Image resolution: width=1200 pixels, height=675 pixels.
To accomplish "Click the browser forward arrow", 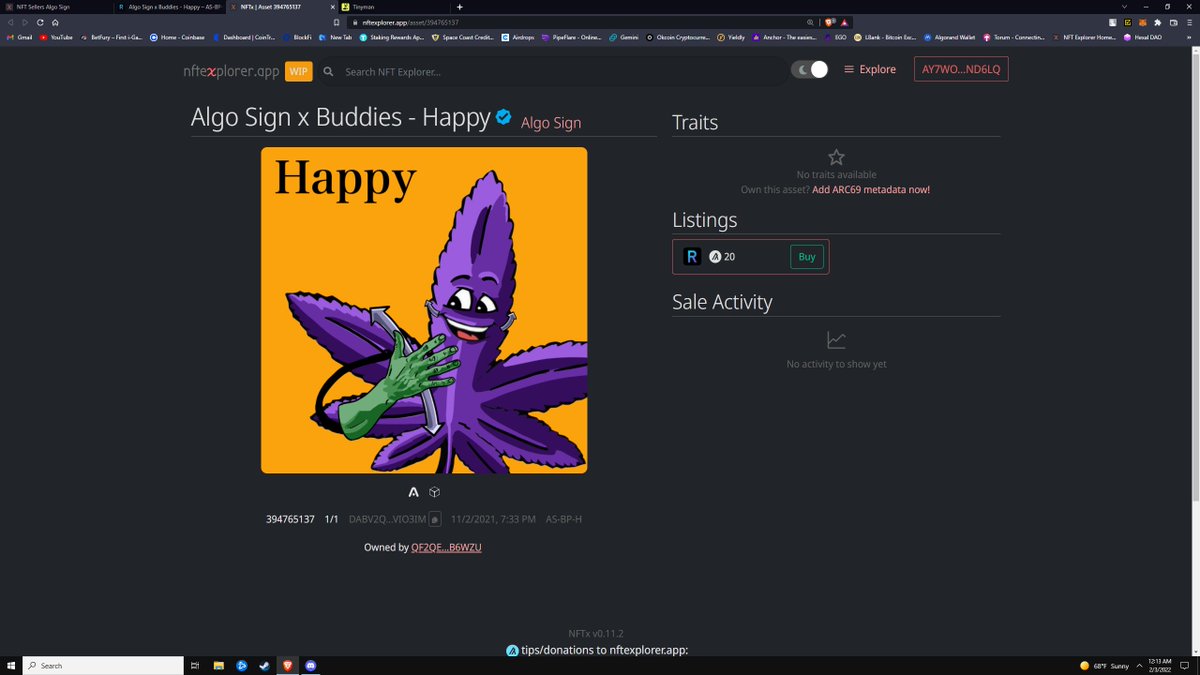I will 25,22.
